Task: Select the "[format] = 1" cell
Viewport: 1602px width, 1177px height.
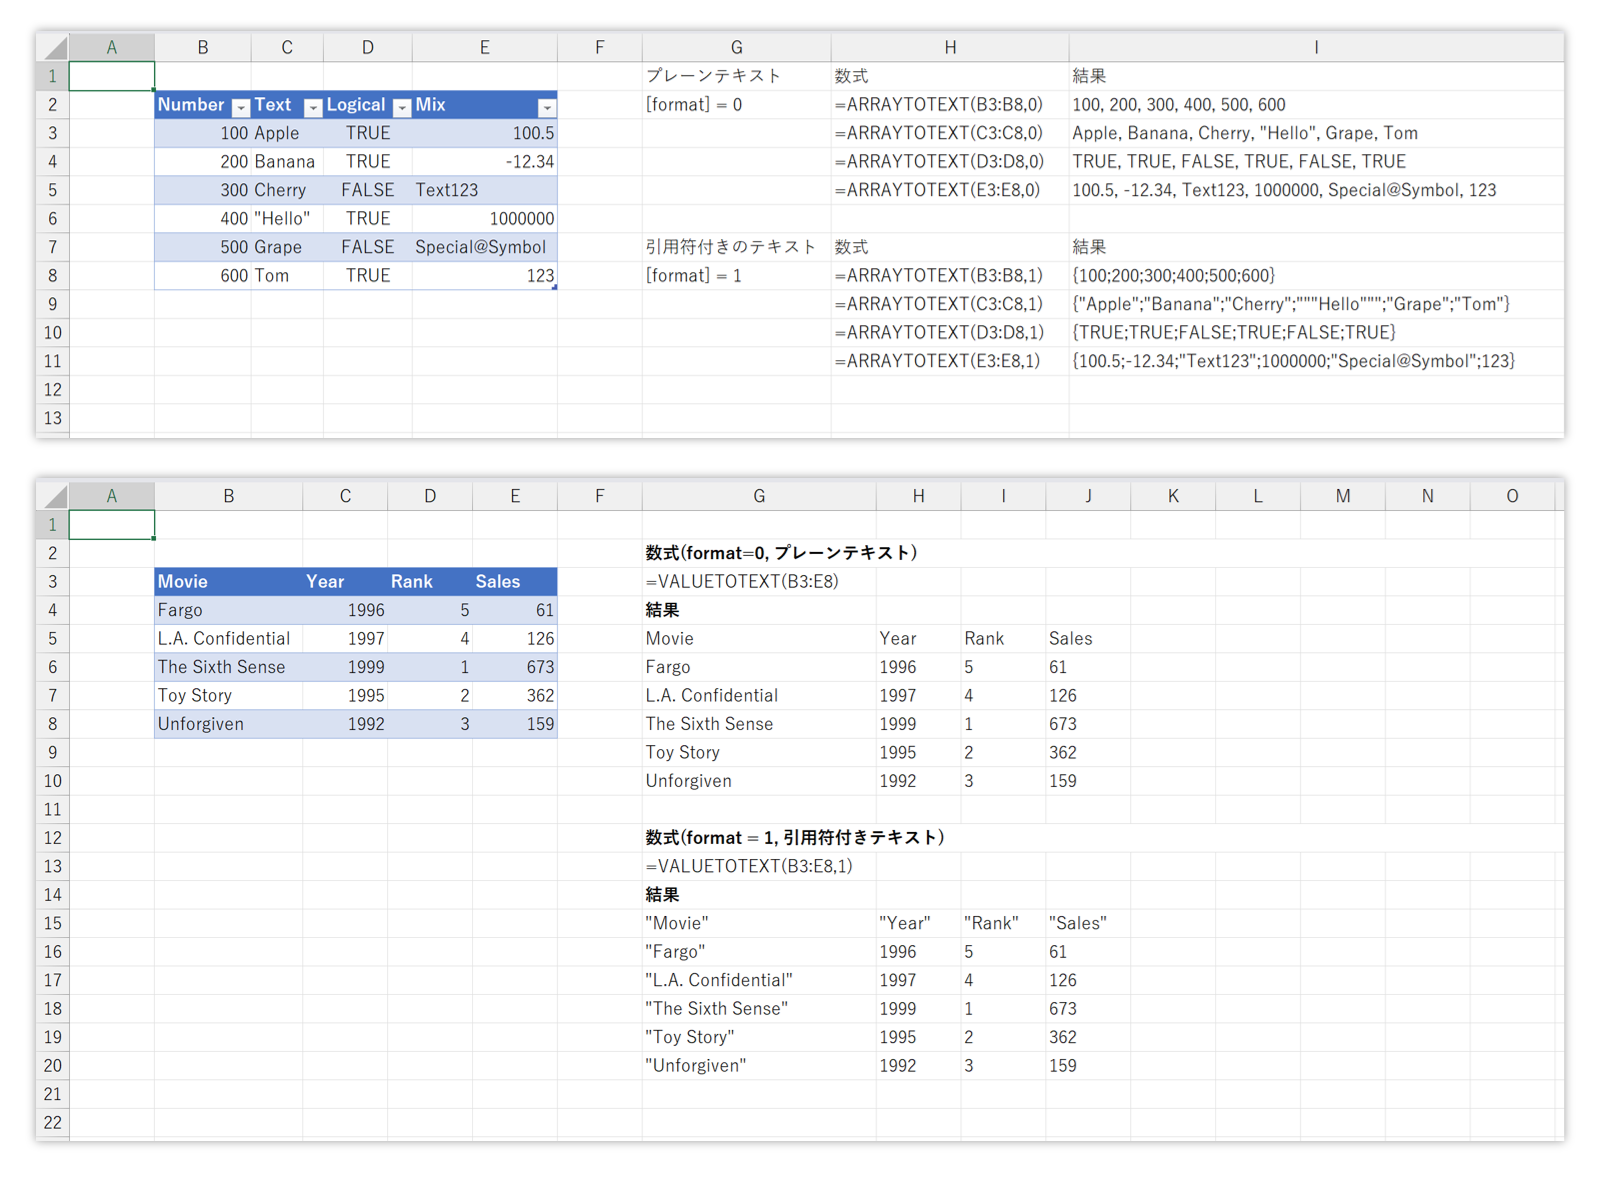Action: click(x=736, y=275)
